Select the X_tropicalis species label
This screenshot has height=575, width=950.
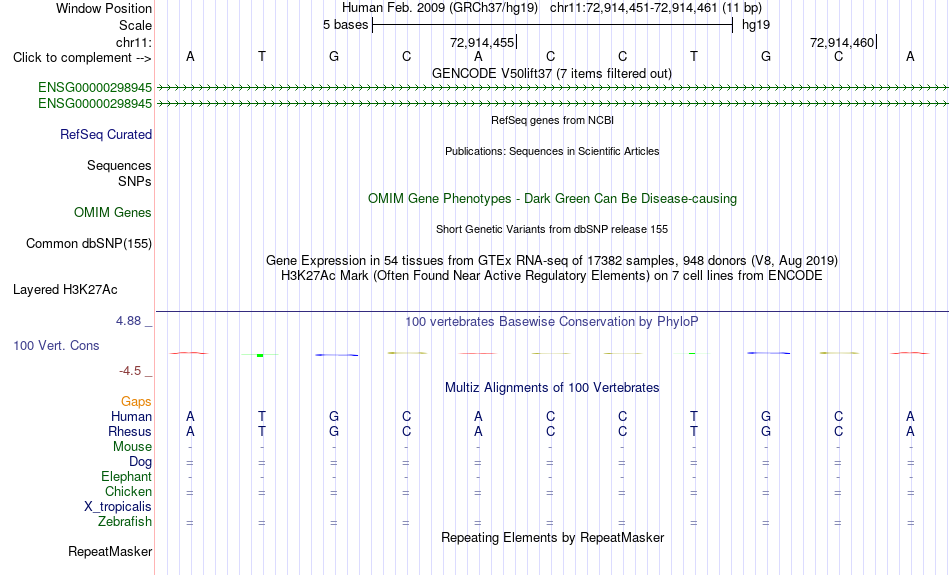(118, 507)
